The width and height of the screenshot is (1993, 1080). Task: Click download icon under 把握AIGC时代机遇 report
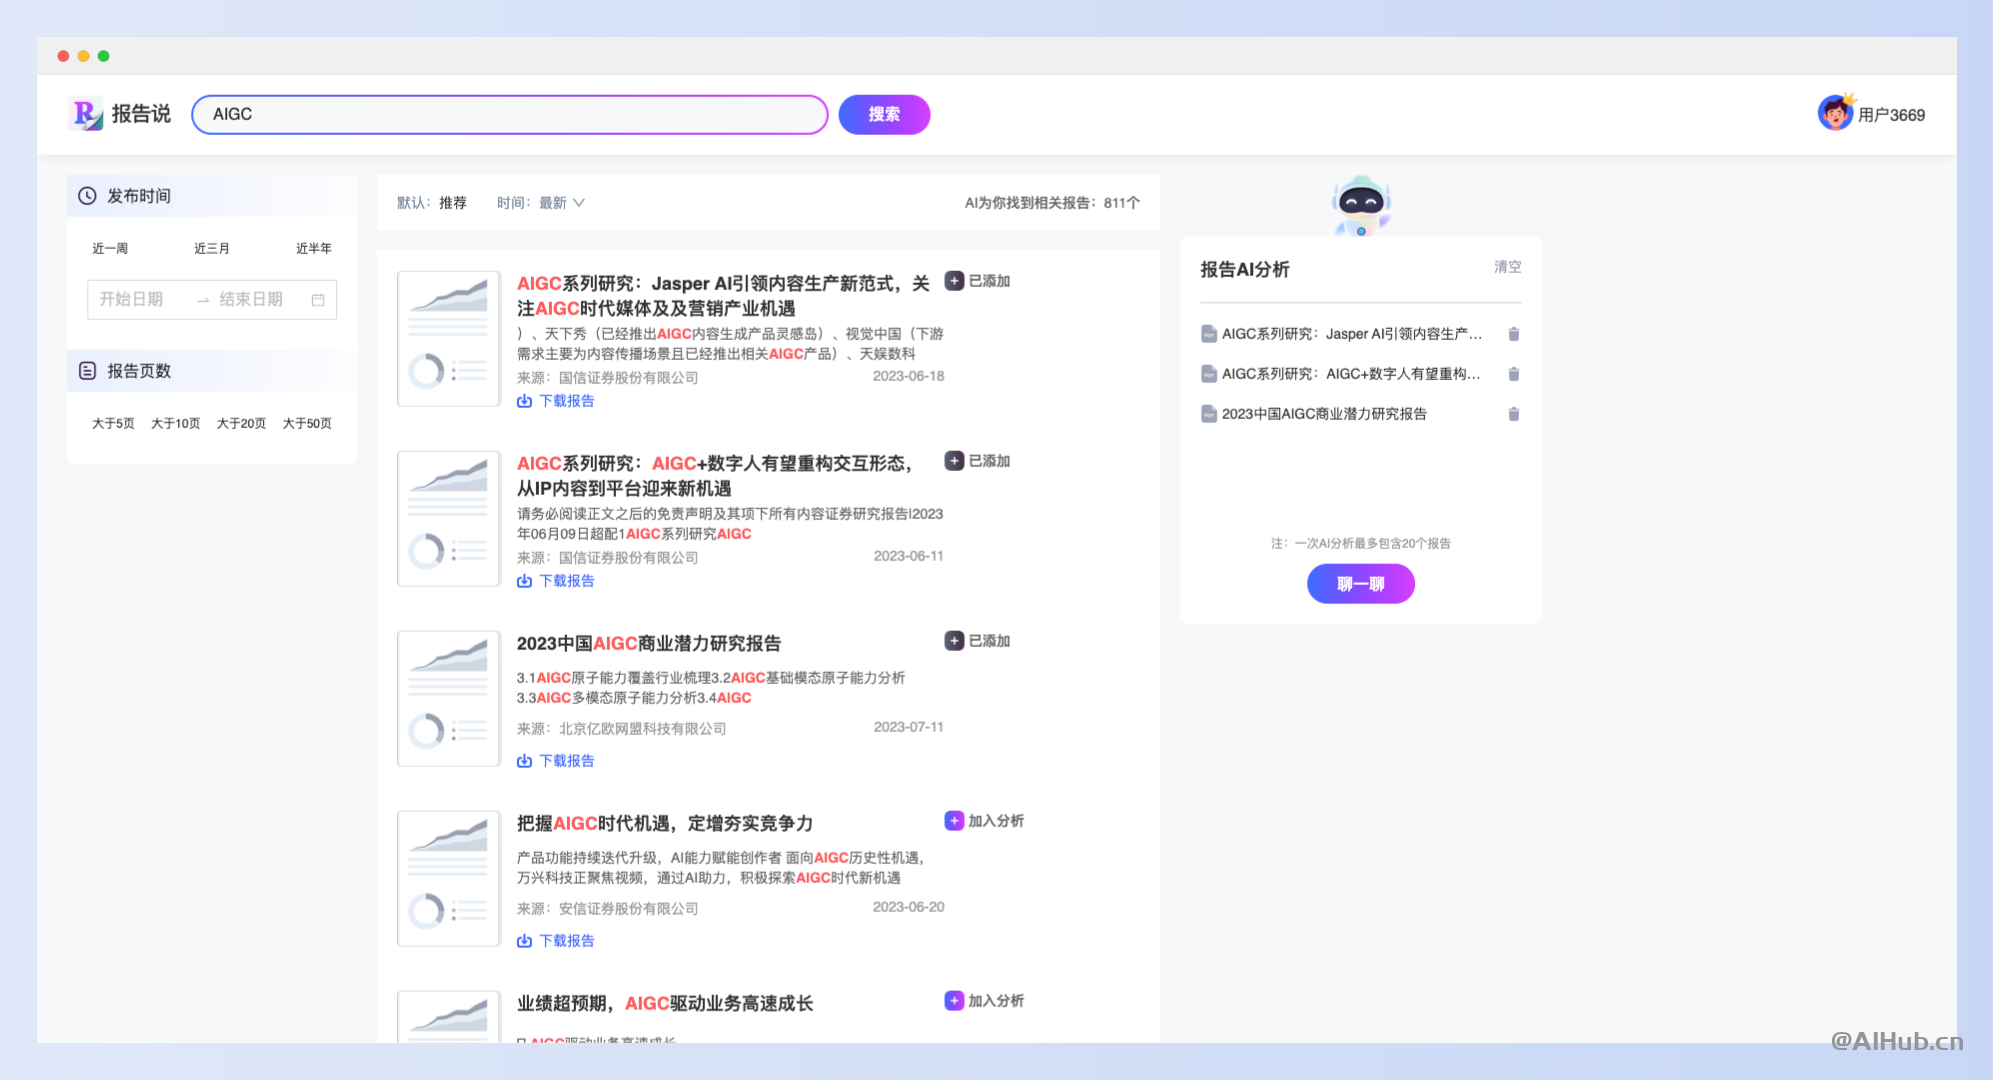(524, 941)
